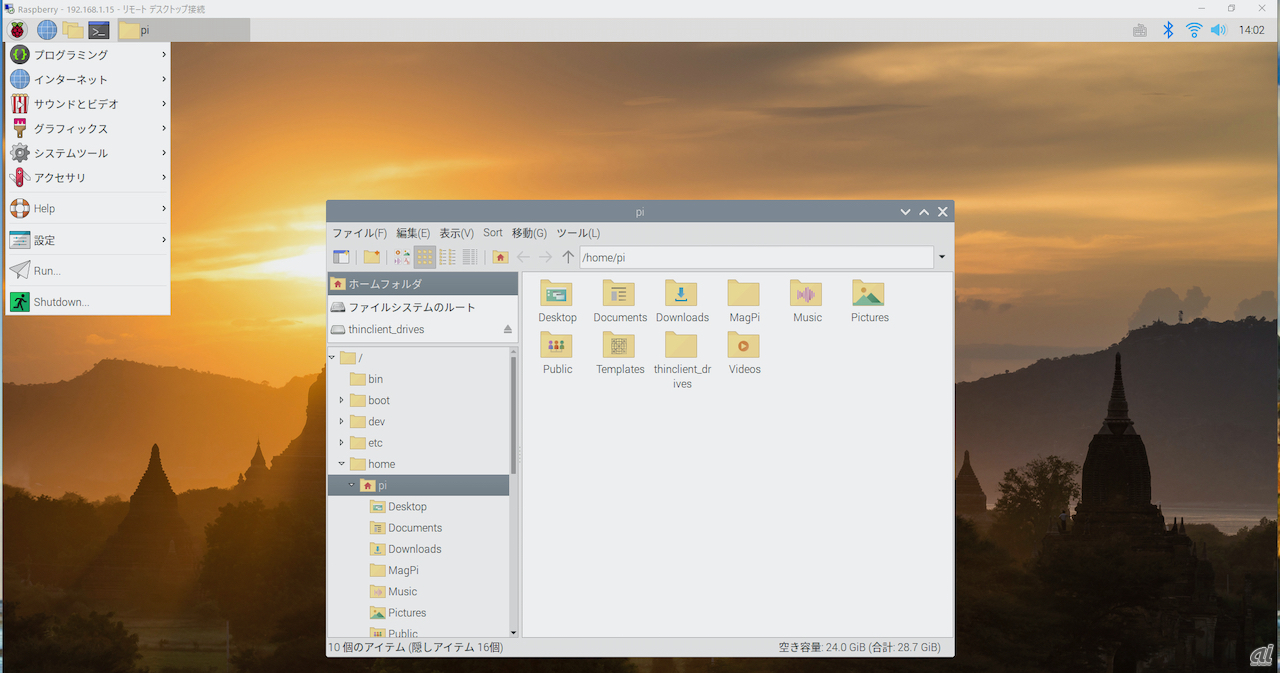The image size is (1280, 673).
Task: Select ファイルシステムのルート in places list
Action: click(411, 307)
